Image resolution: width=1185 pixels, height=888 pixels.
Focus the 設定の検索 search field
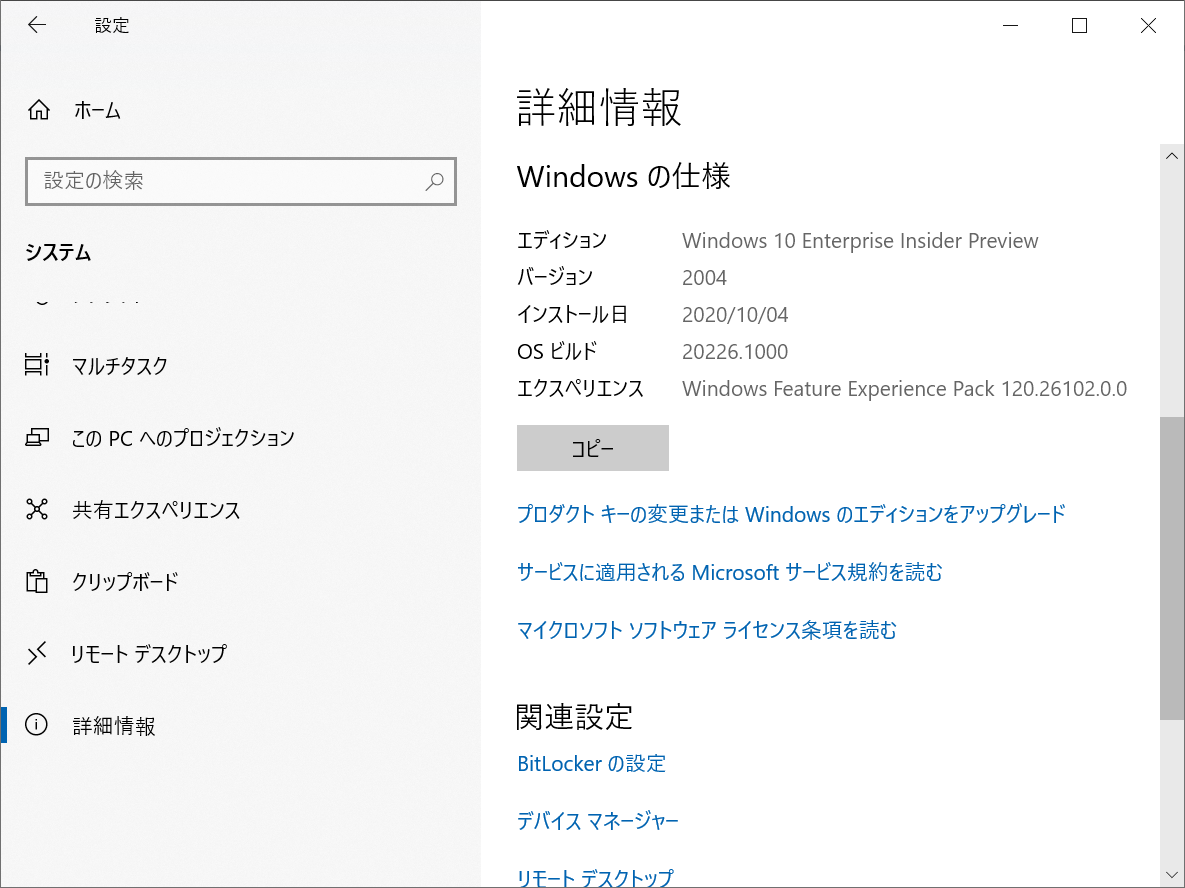(241, 181)
